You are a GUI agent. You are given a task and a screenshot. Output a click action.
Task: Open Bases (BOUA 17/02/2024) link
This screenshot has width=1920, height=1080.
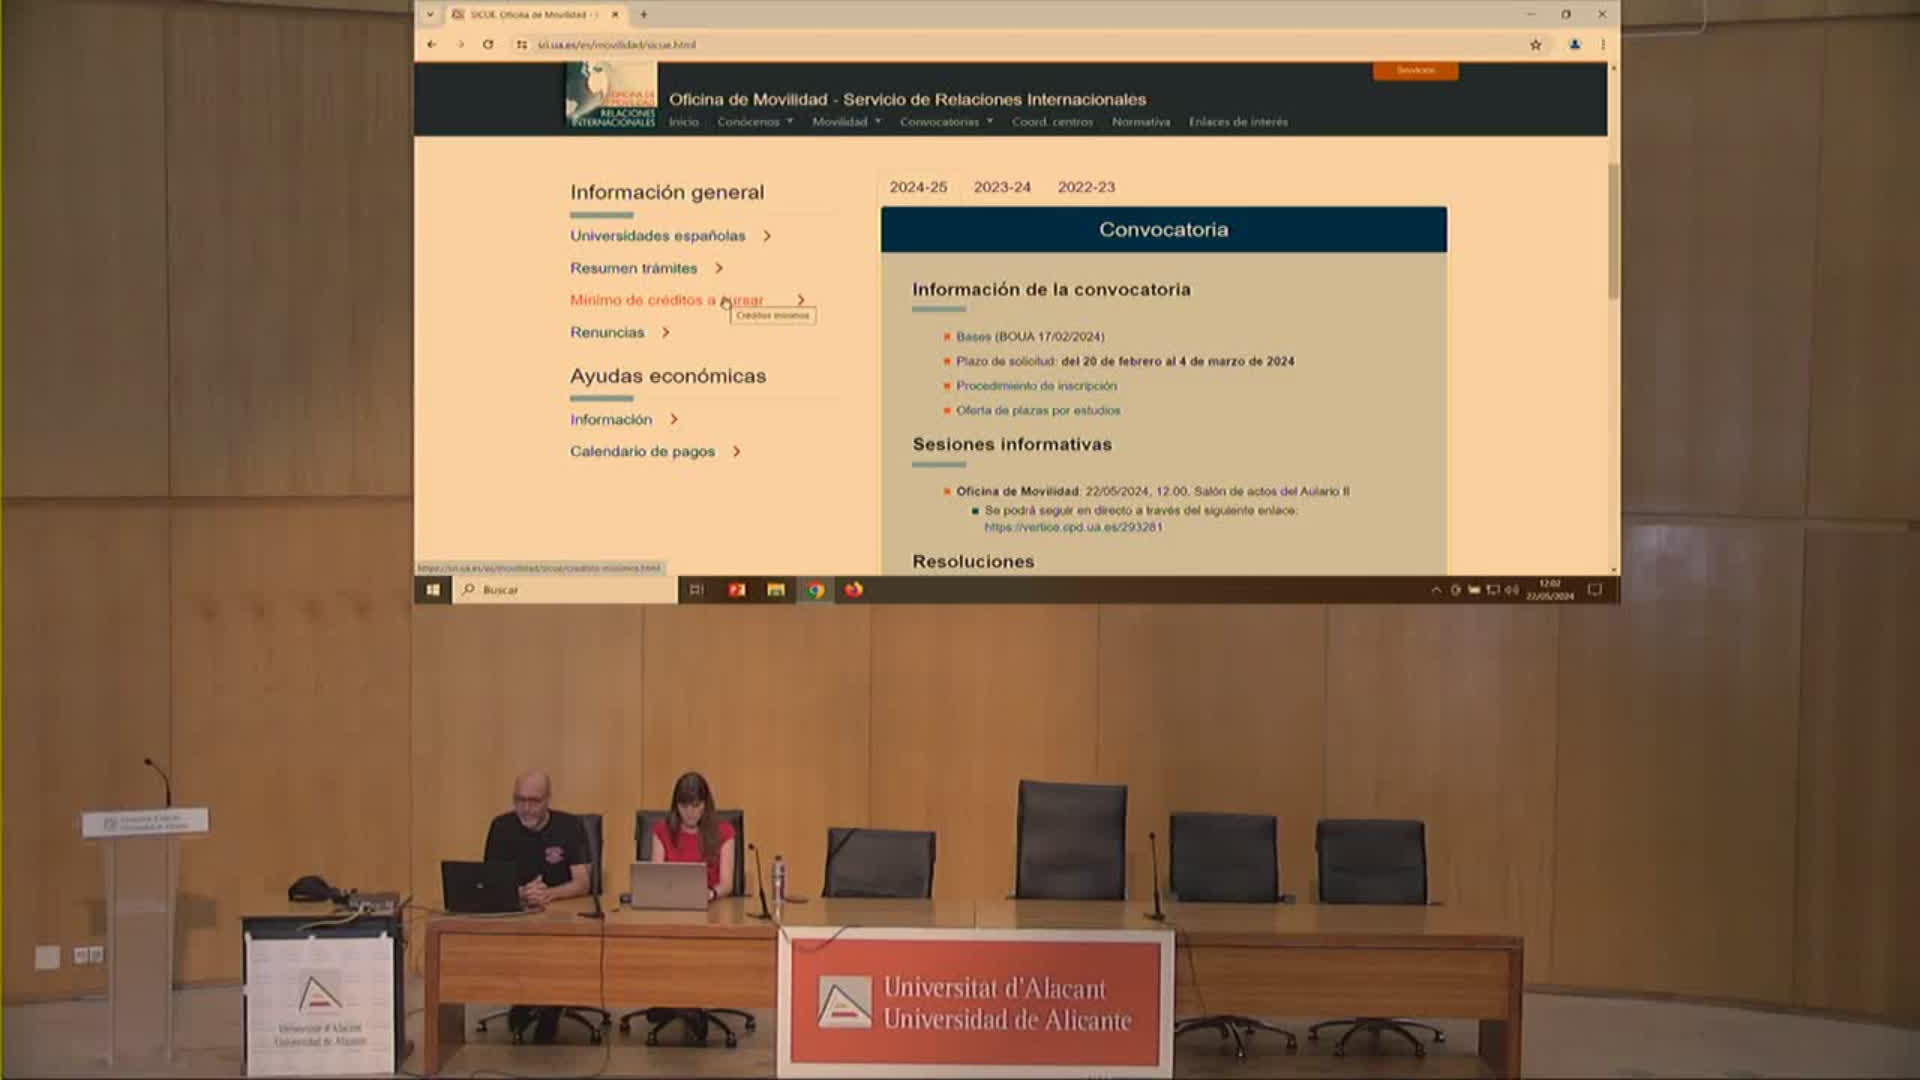[x=1030, y=337]
